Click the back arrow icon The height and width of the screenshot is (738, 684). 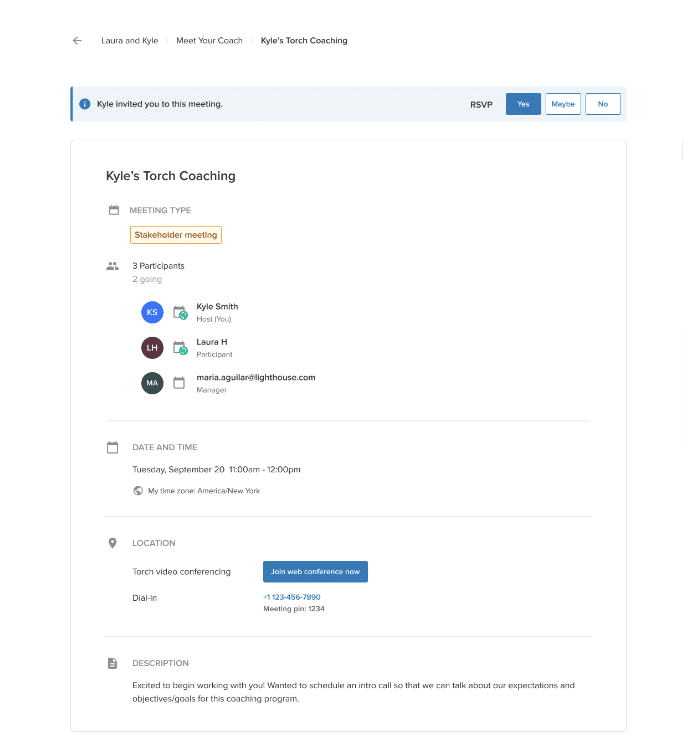(77, 41)
